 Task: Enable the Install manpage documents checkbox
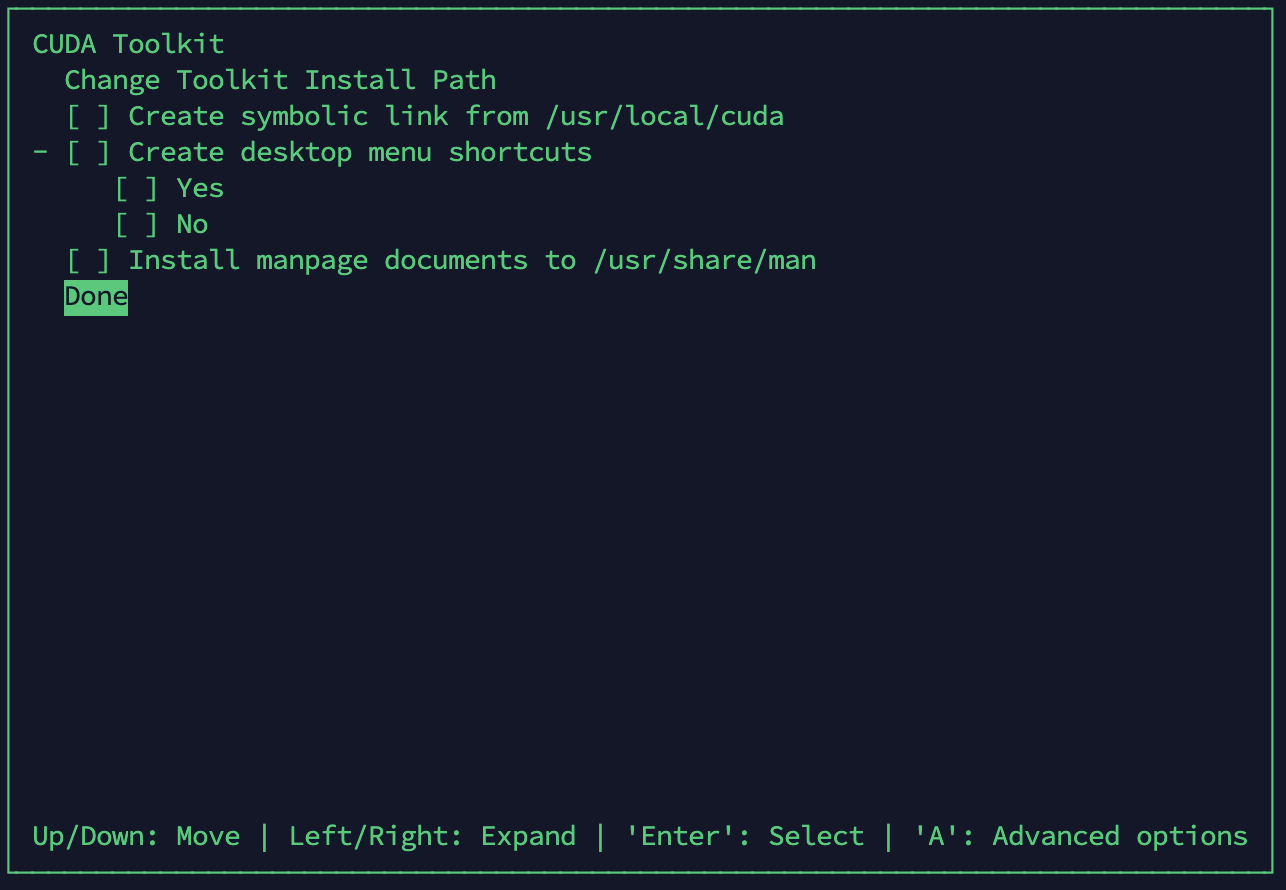[x=88, y=260]
